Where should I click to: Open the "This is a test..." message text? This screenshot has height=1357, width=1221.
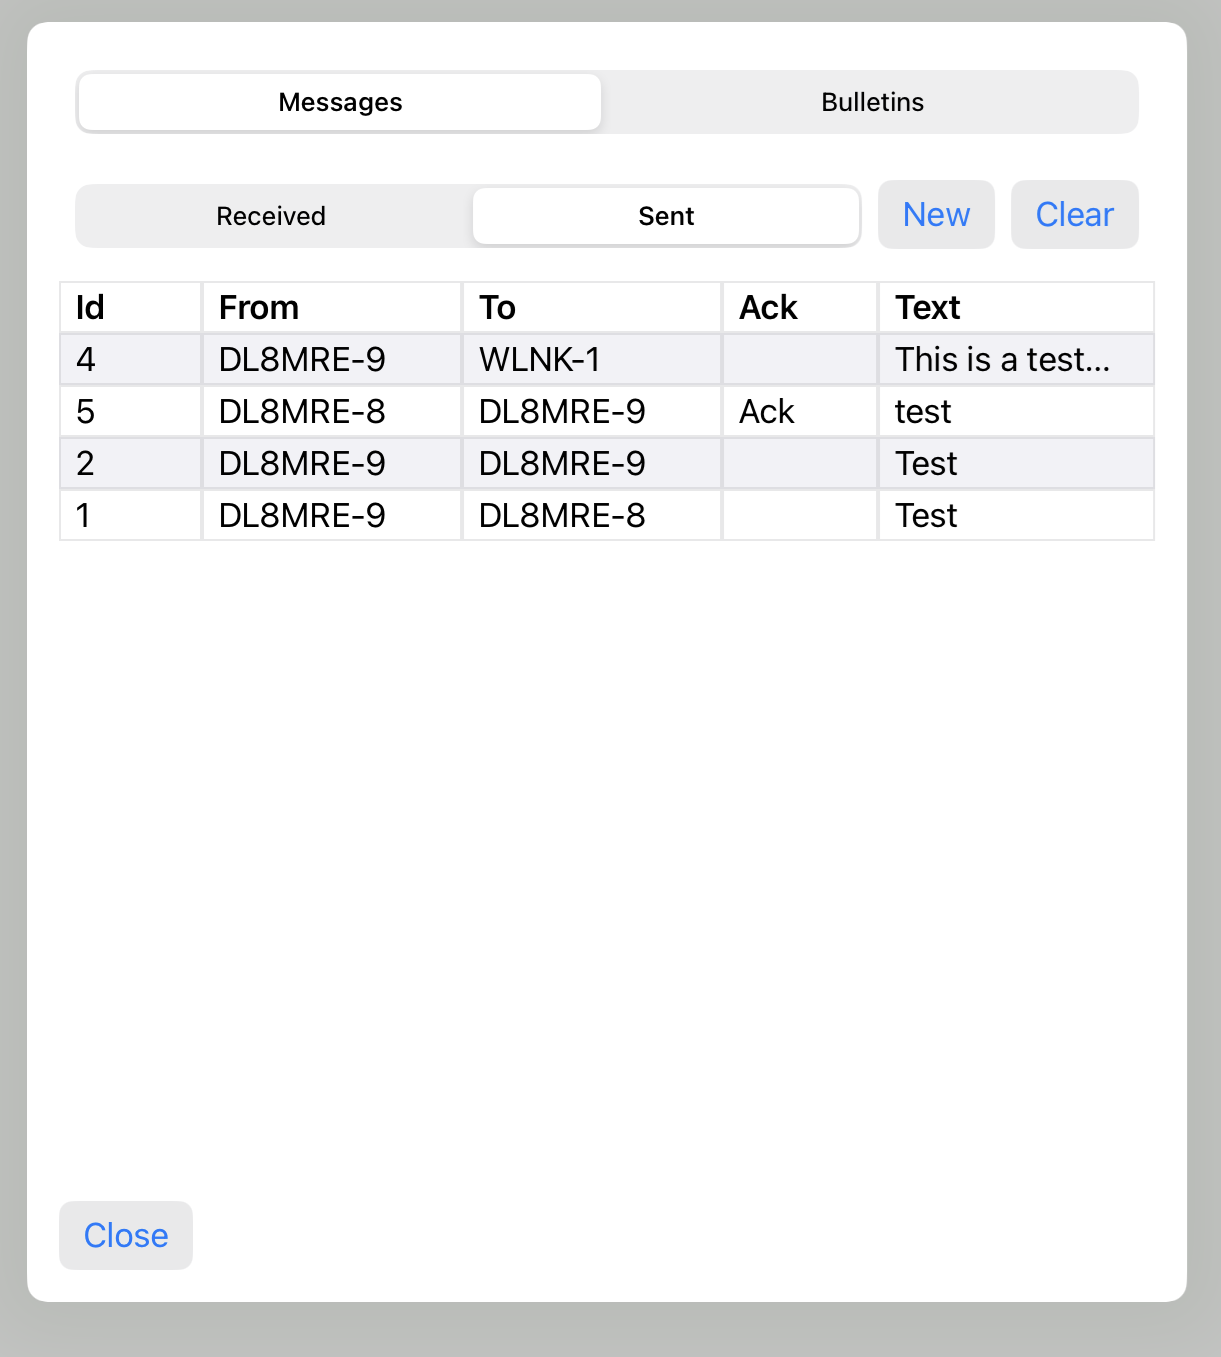pos(1002,360)
